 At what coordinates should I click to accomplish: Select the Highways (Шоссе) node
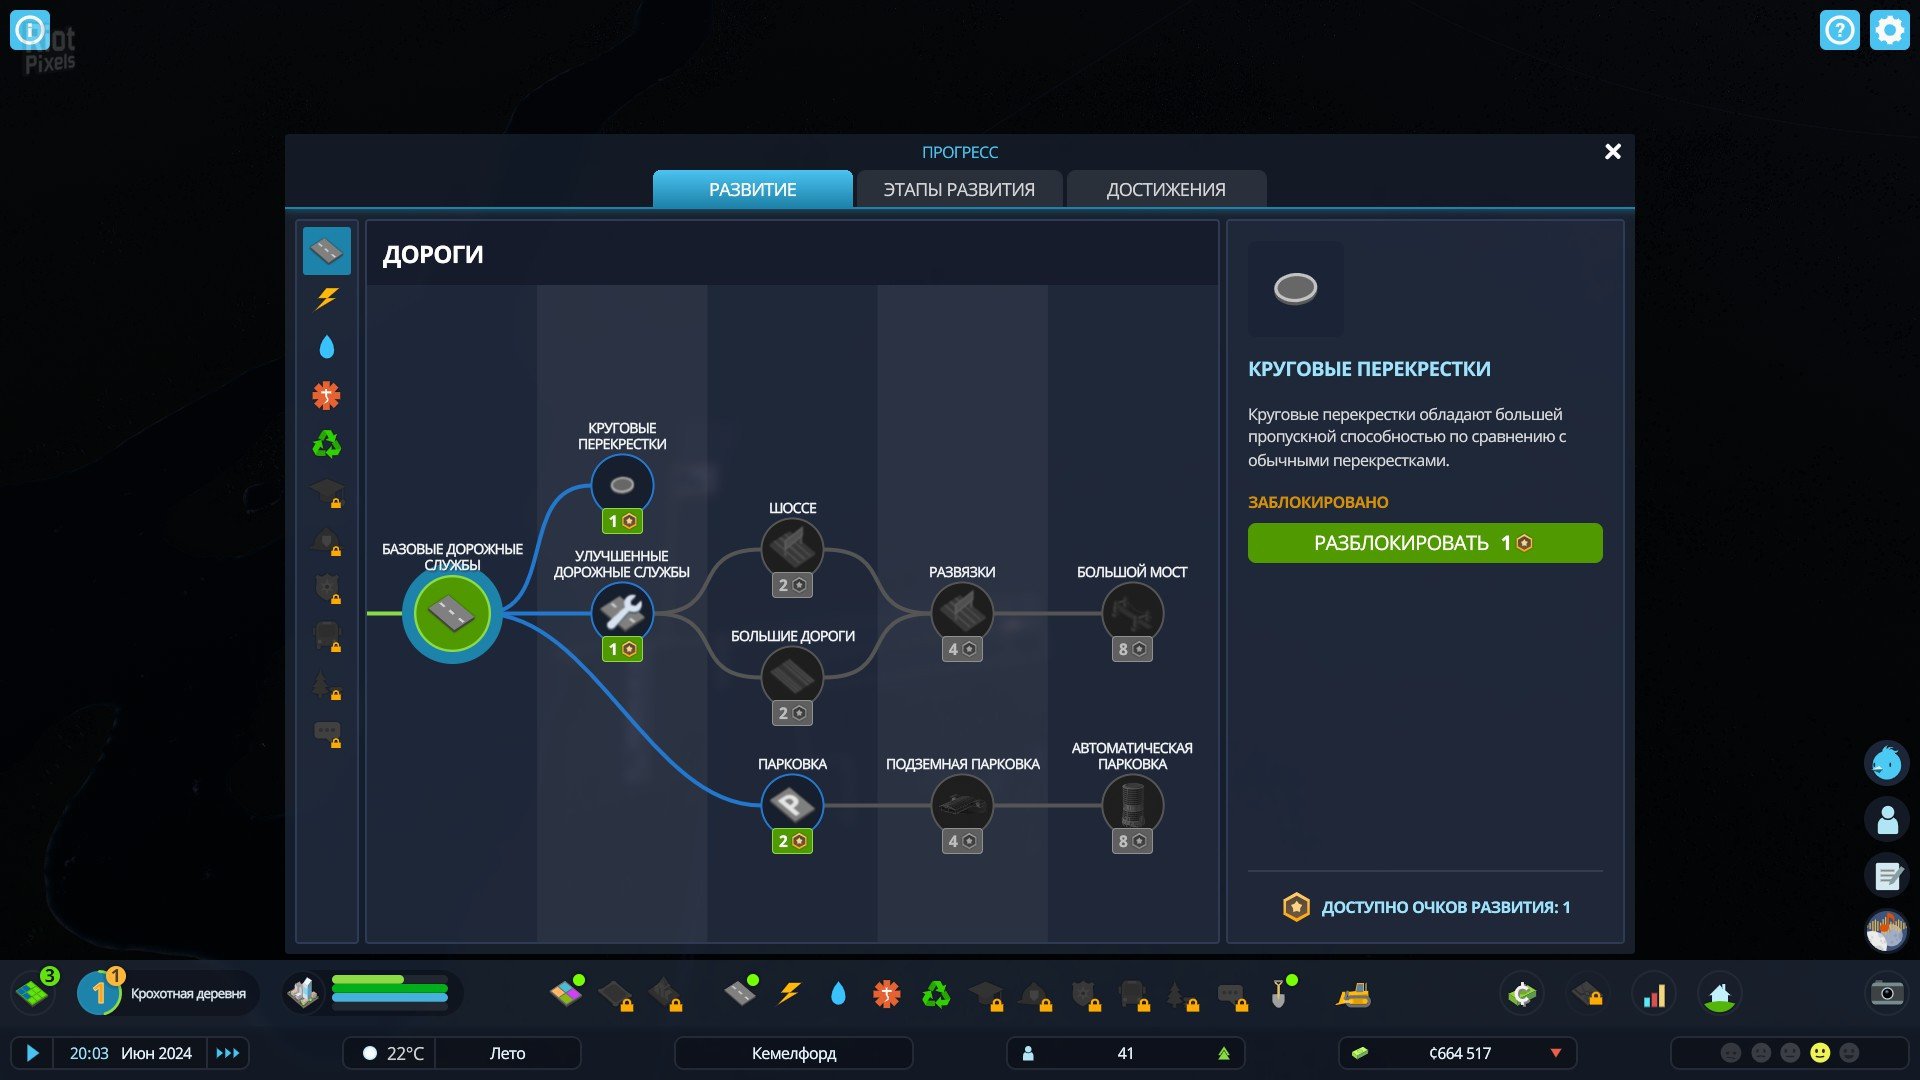(791, 549)
